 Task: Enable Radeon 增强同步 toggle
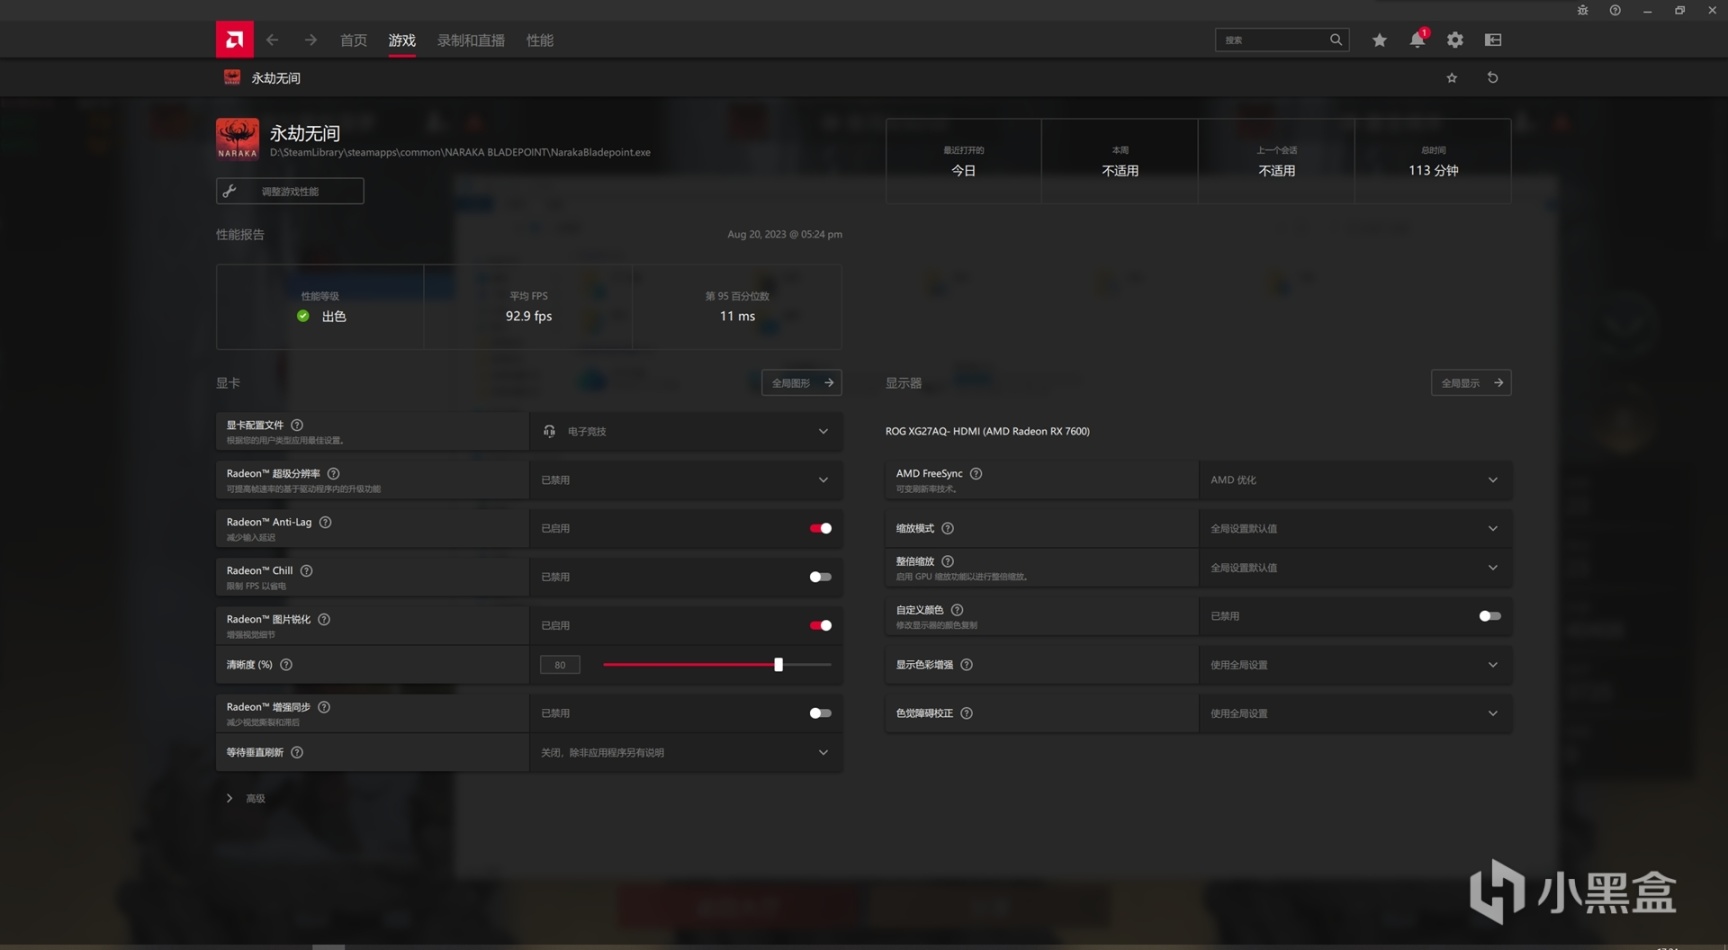[x=820, y=713]
